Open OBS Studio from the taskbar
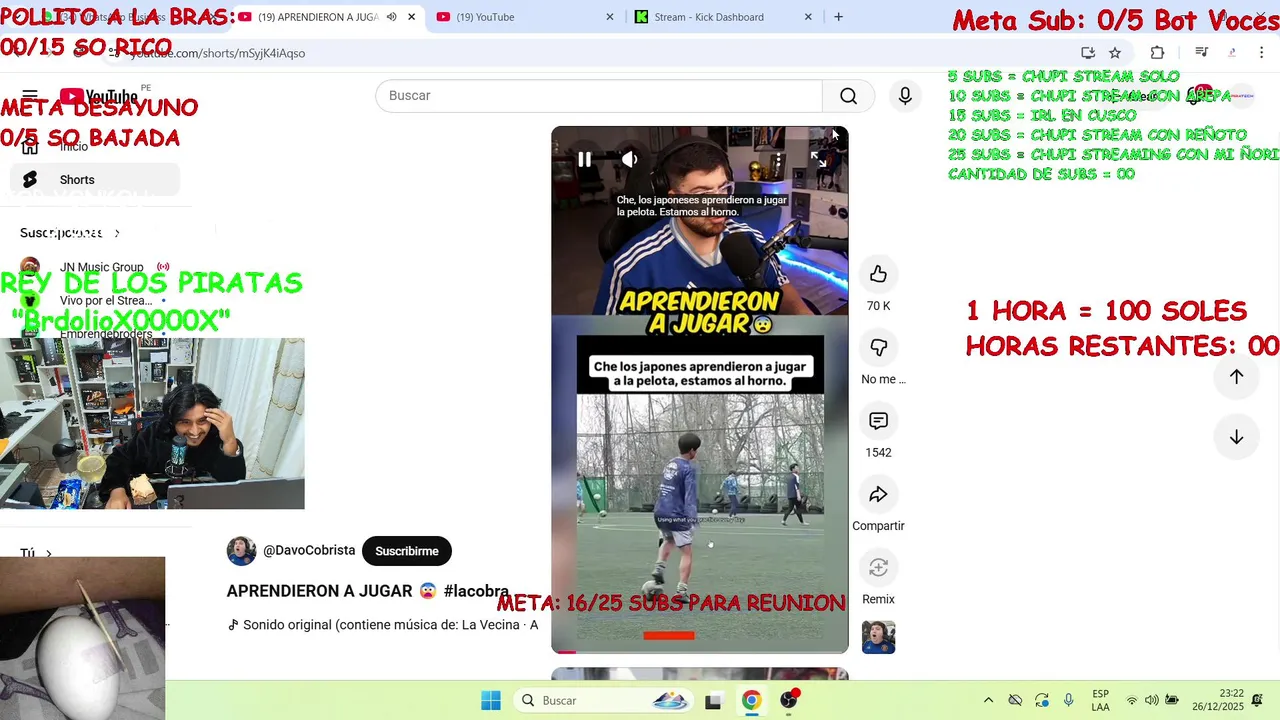The height and width of the screenshot is (720, 1280). (790, 700)
